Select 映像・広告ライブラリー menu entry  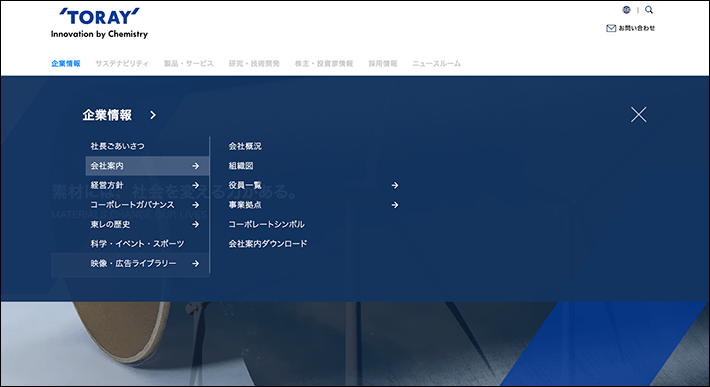[x=133, y=263]
